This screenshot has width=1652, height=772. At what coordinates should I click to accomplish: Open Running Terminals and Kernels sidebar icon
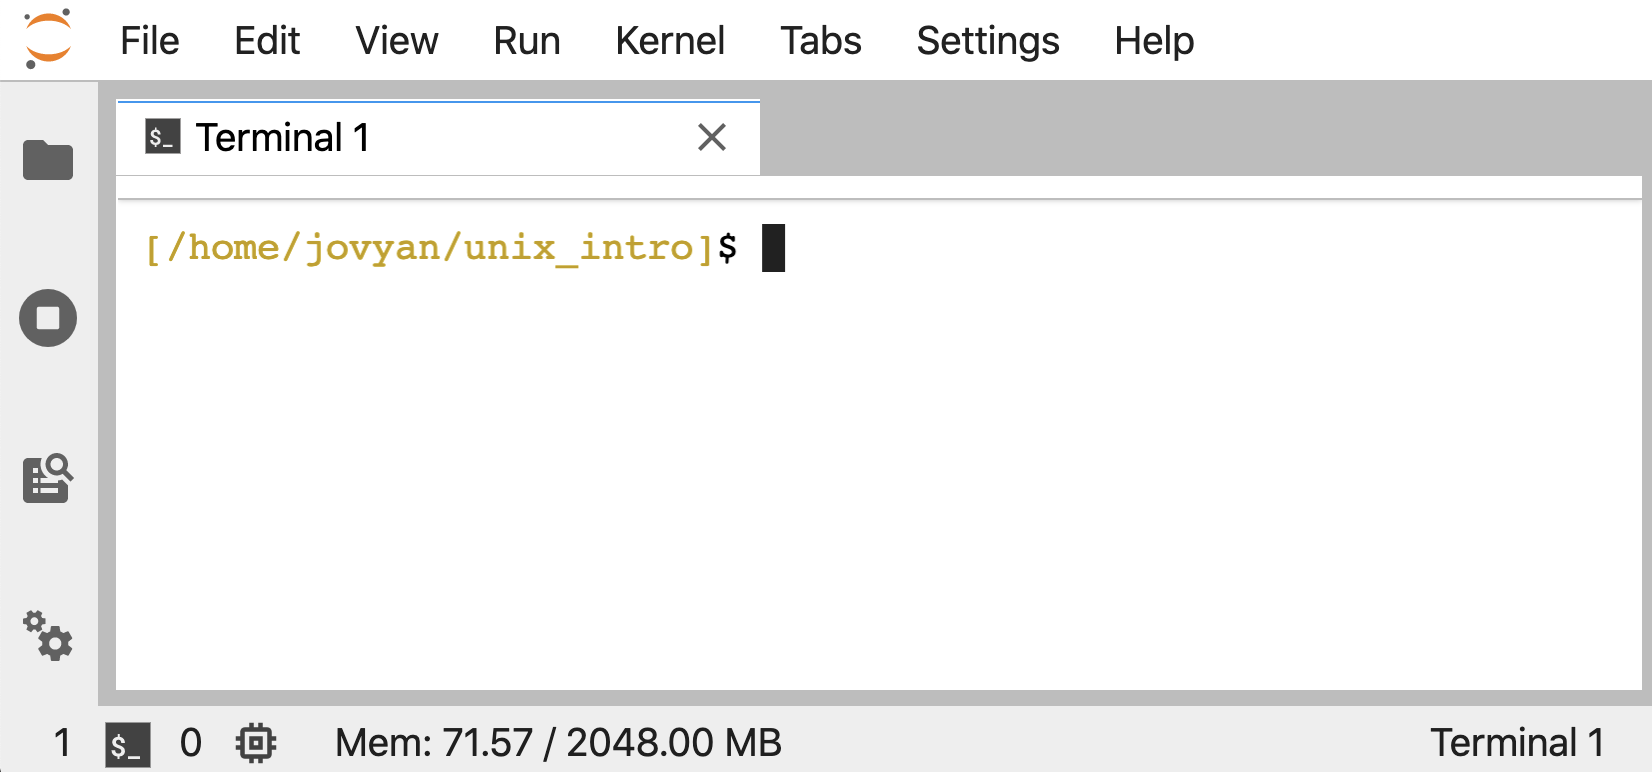tap(48, 318)
